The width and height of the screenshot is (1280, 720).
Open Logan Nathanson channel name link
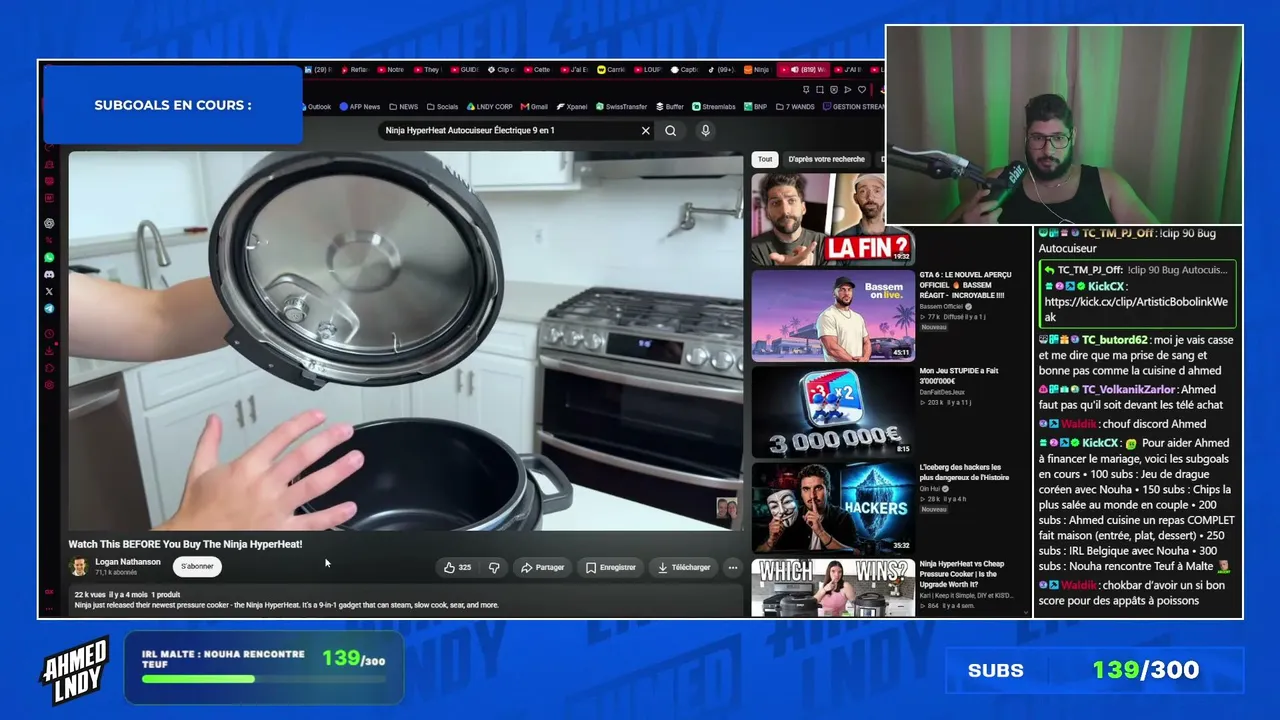(128, 562)
